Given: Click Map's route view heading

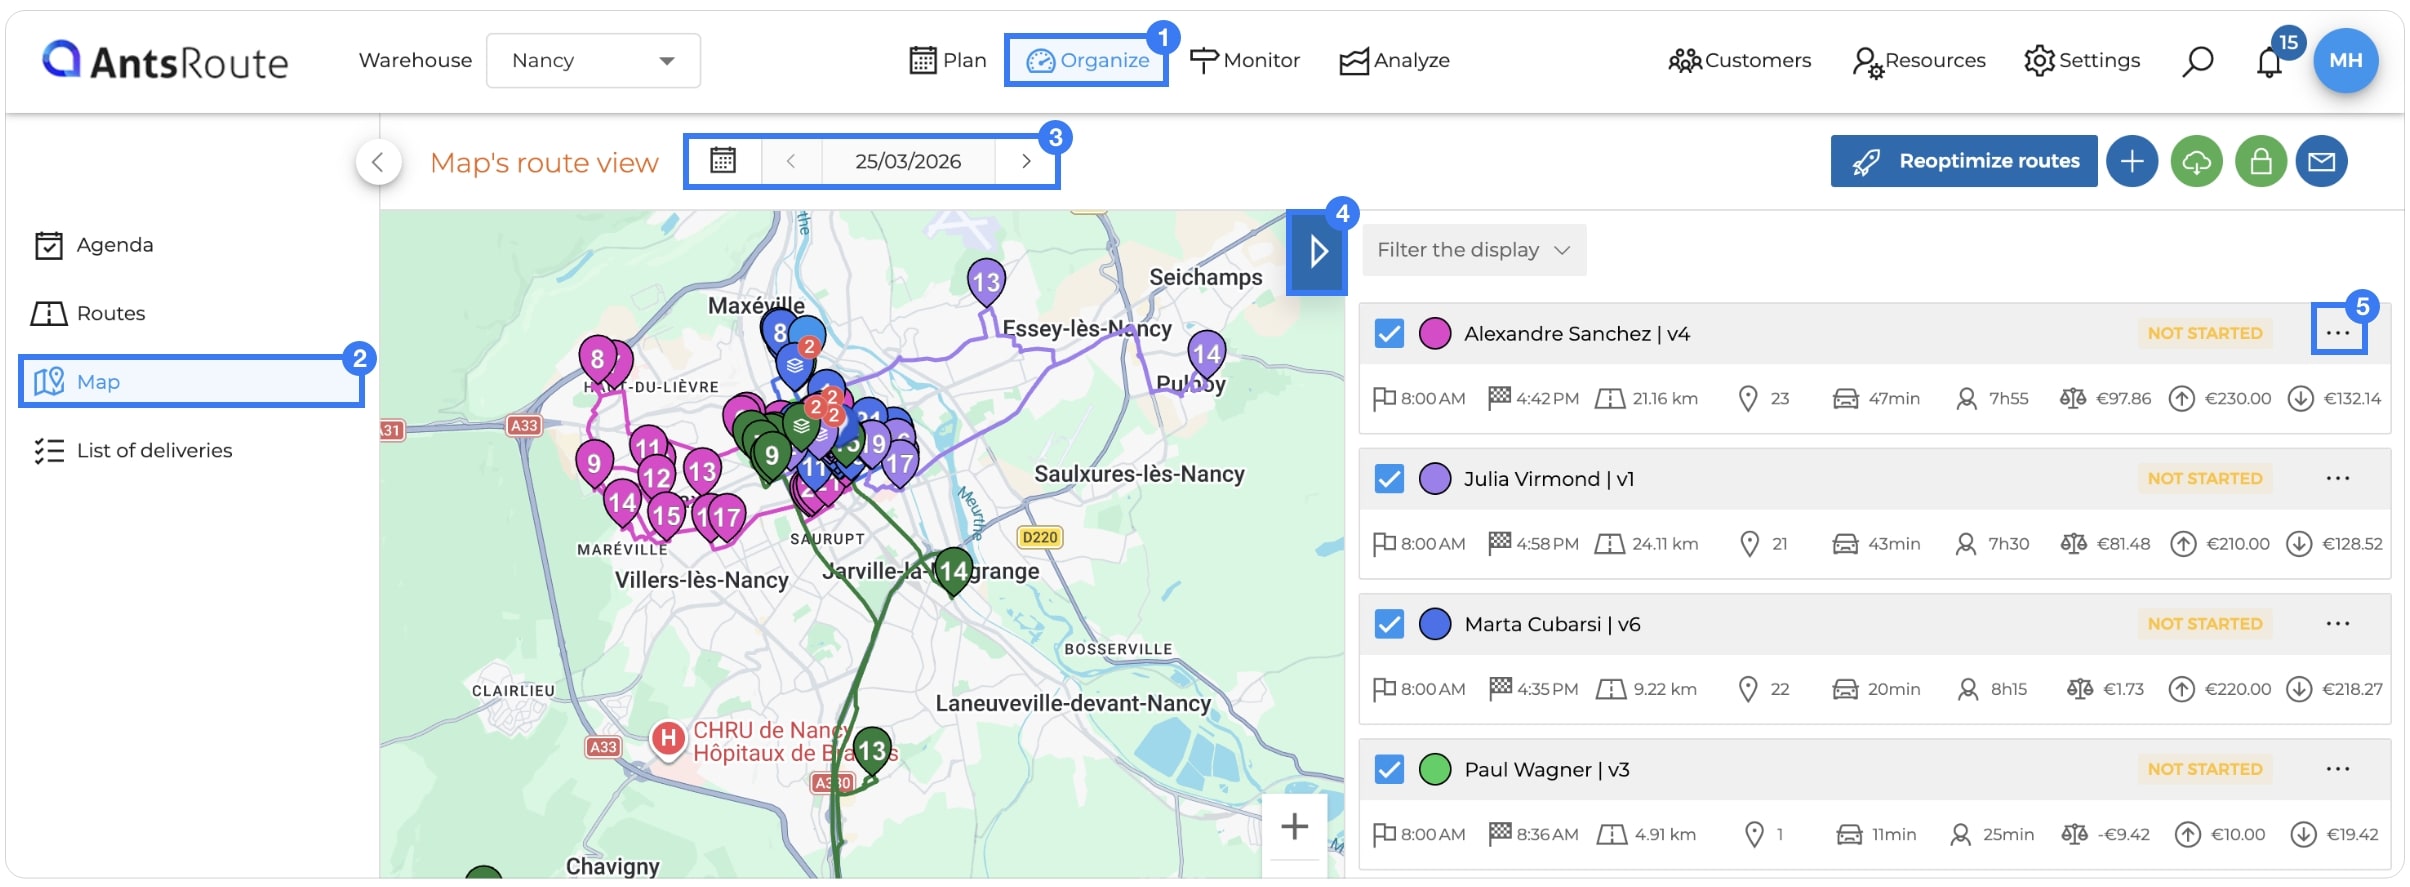Looking at the screenshot, I should pos(544,162).
